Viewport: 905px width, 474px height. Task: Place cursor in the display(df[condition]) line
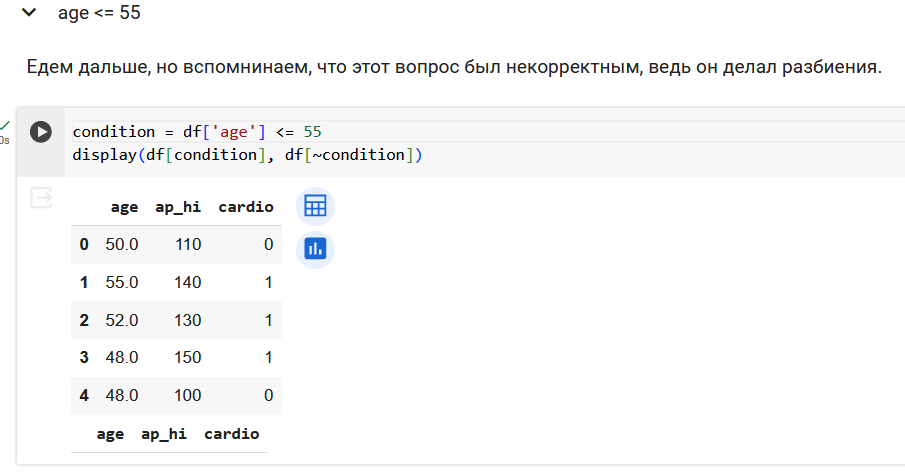pyautogui.click(x=247, y=155)
